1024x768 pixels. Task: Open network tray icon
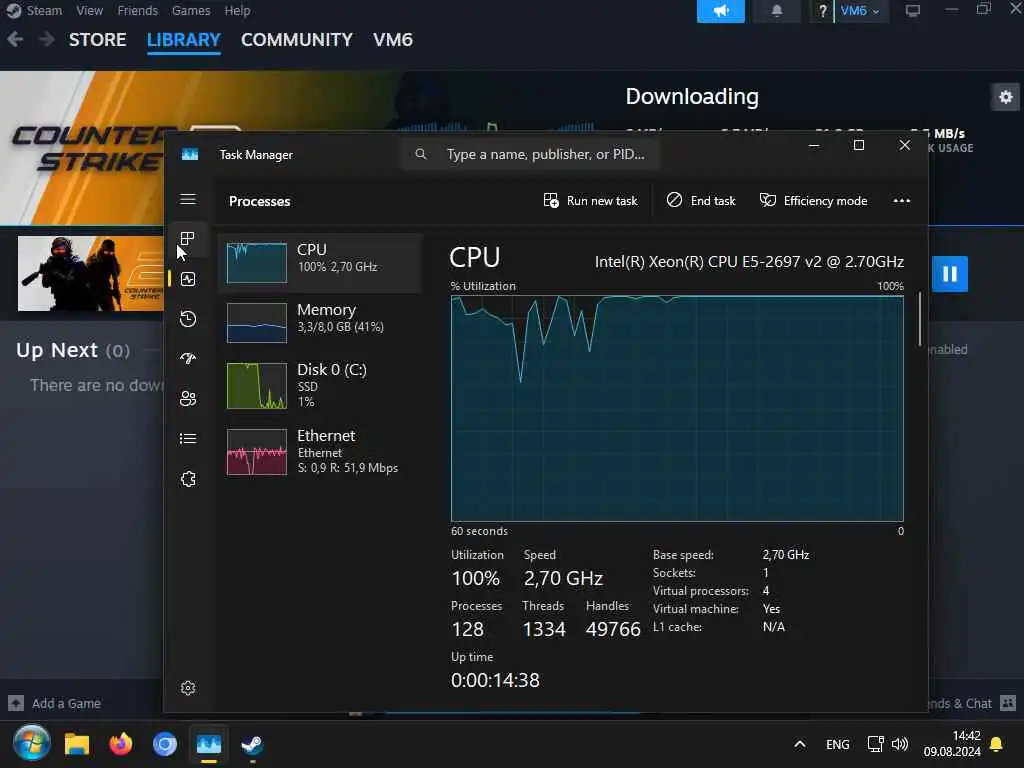click(x=875, y=744)
